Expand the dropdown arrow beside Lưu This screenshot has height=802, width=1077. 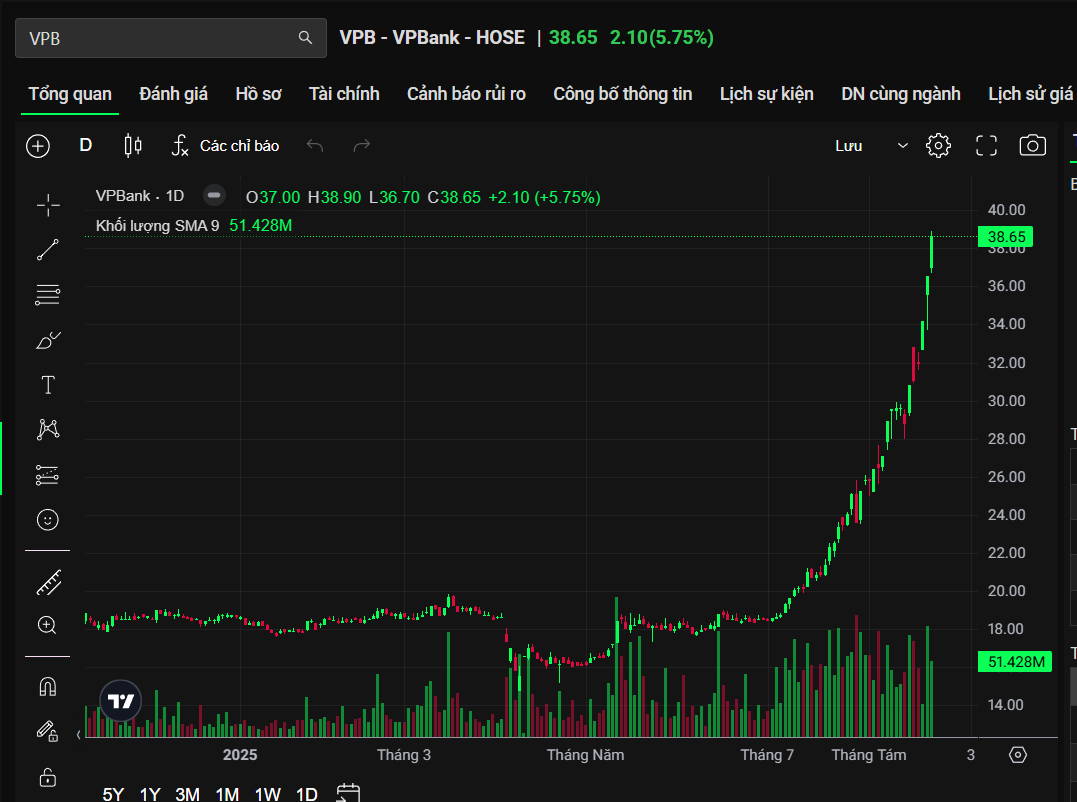click(903, 146)
